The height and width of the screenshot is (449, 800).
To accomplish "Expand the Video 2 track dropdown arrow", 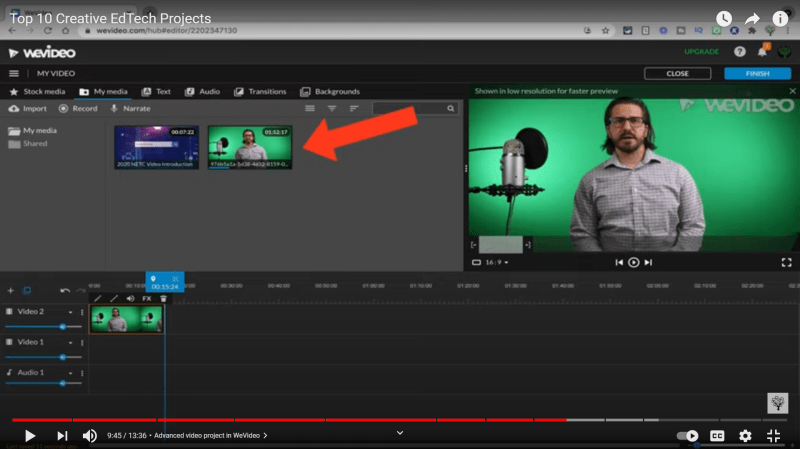I will point(72,312).
